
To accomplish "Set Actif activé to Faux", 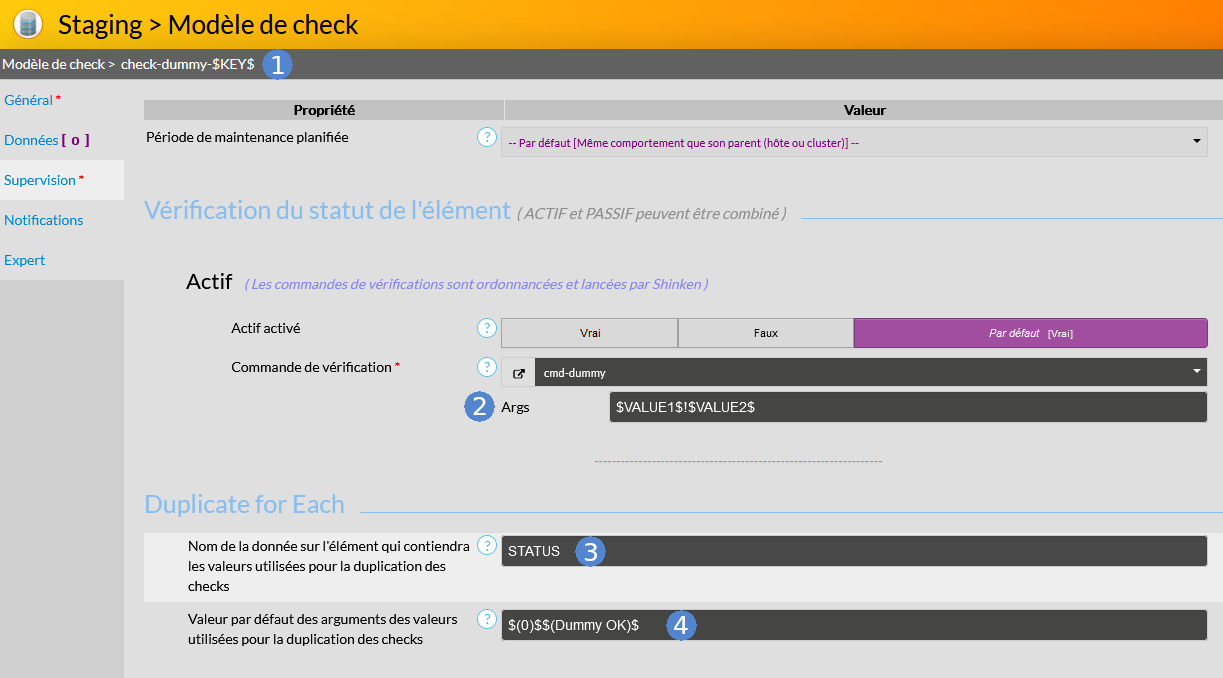I will [x=765, y=333].
